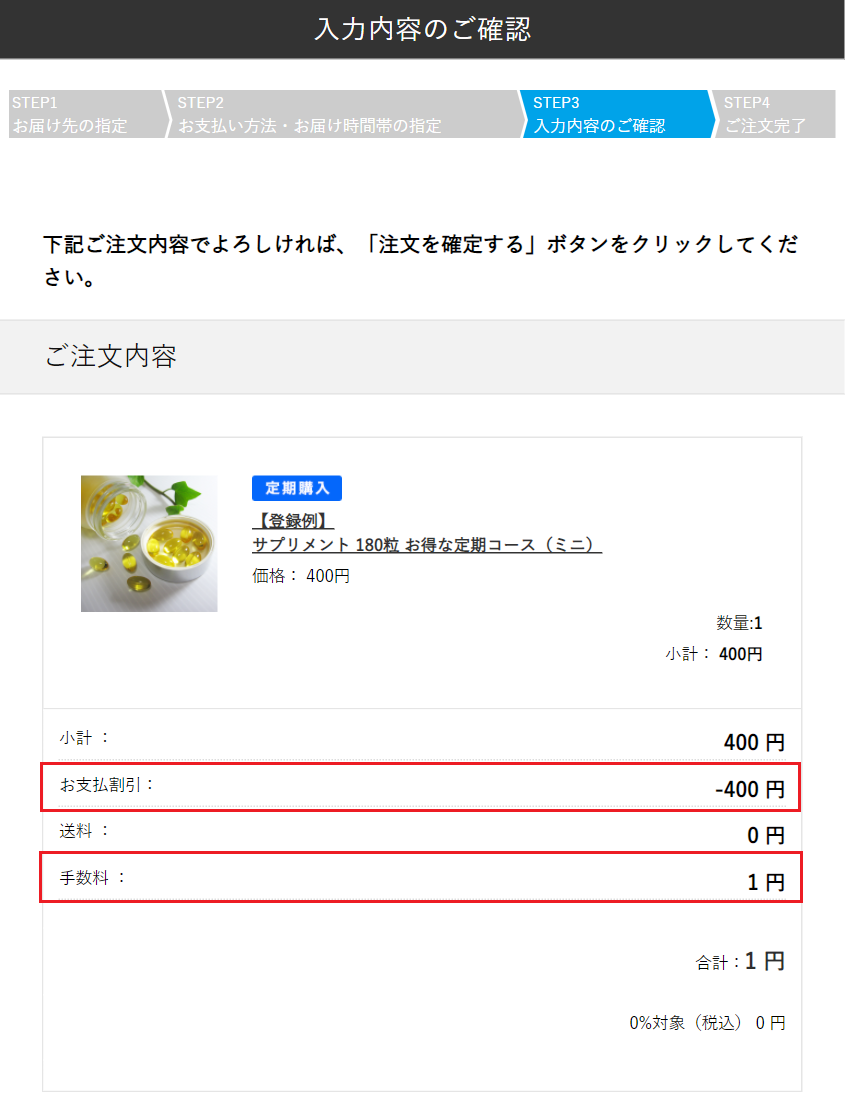Viewport: 845px width, 1109px height.
Task: Open the 【登録例】 product link
Action: pyautogui.click(x=293, y=521)
